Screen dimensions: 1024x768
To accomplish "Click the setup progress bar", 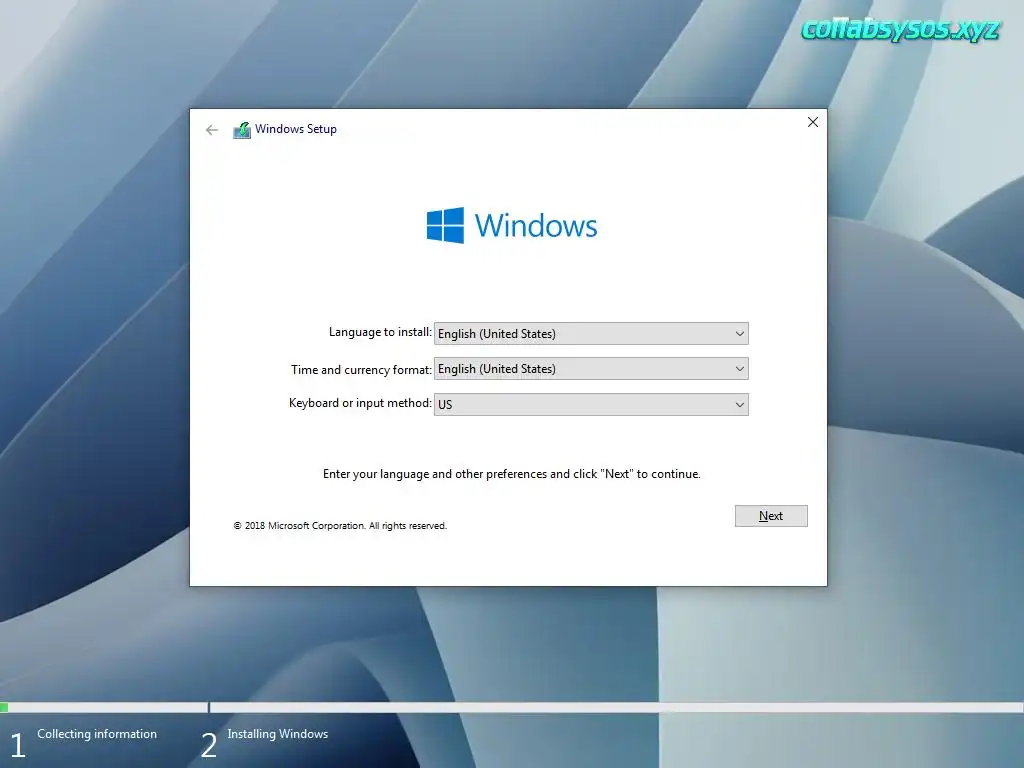I will (512, 707).
